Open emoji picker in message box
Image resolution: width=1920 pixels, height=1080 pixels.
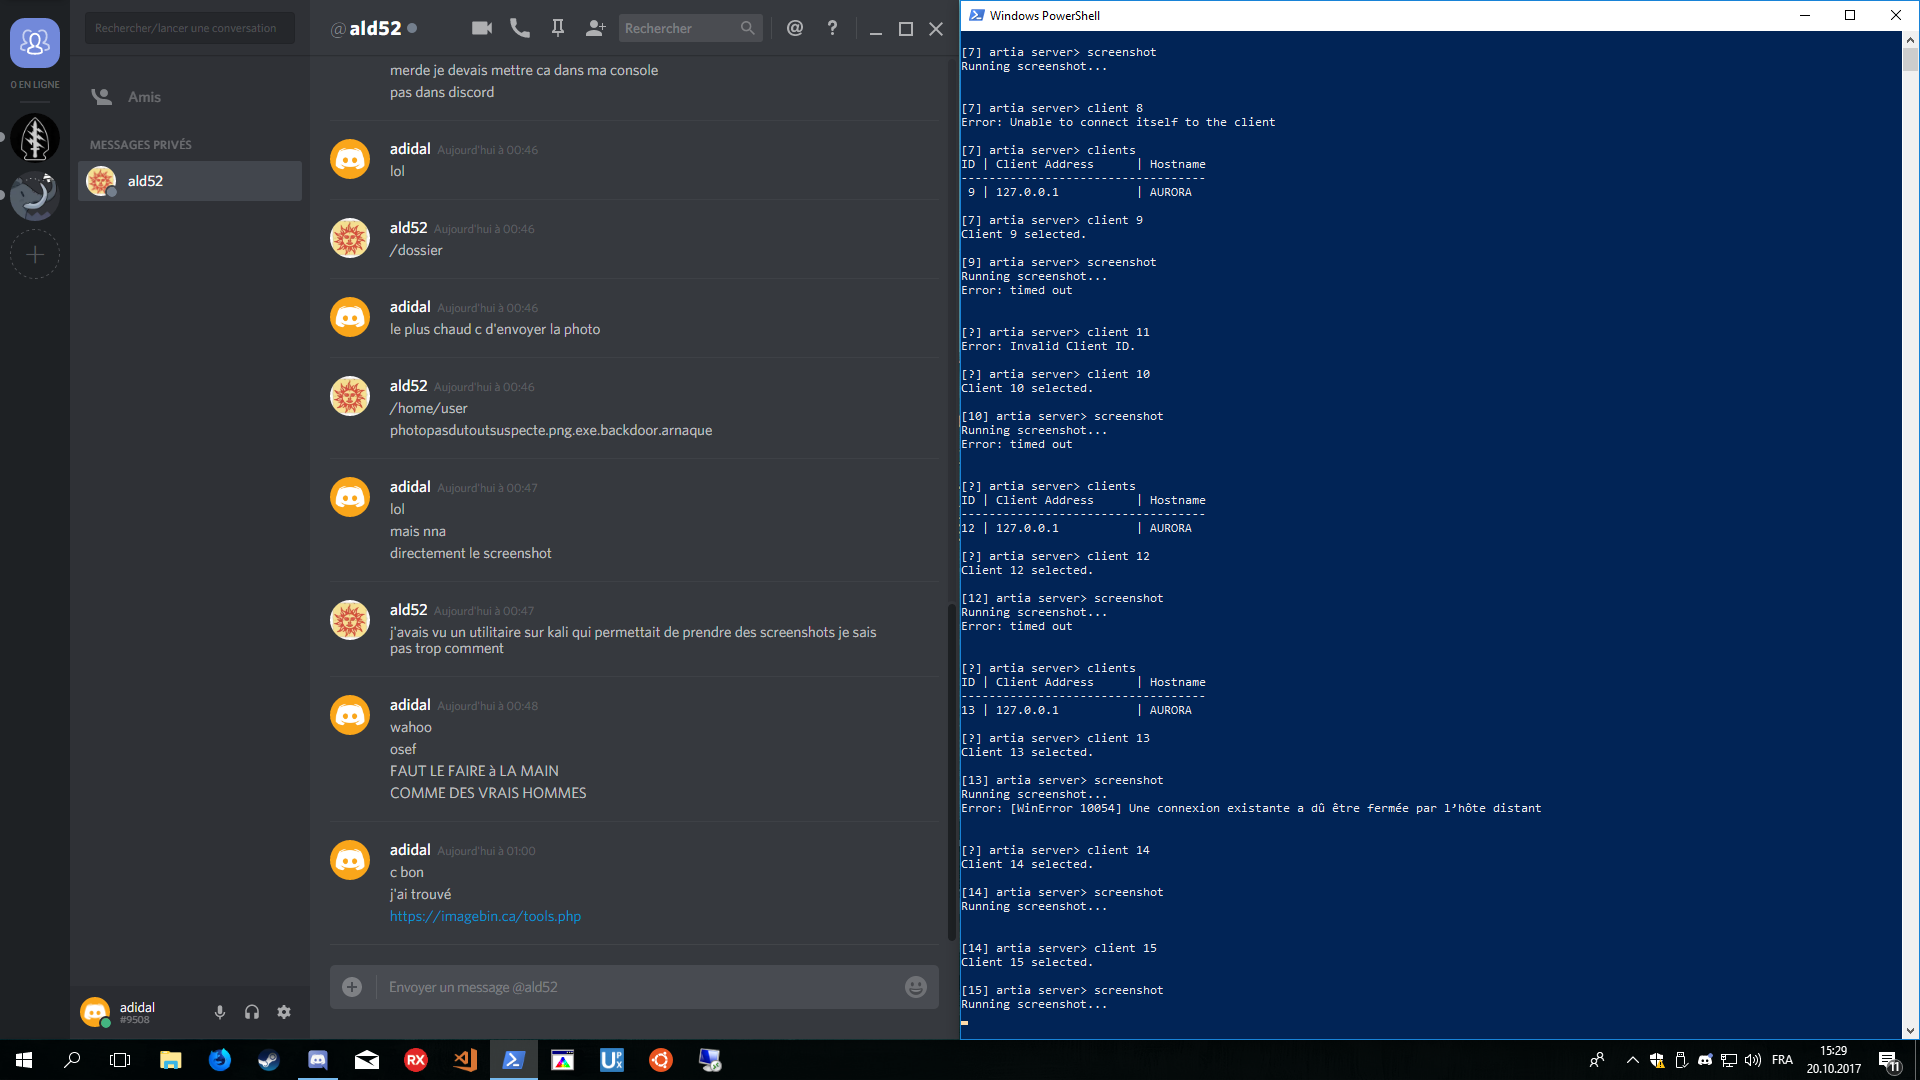[x=916, y=987]
